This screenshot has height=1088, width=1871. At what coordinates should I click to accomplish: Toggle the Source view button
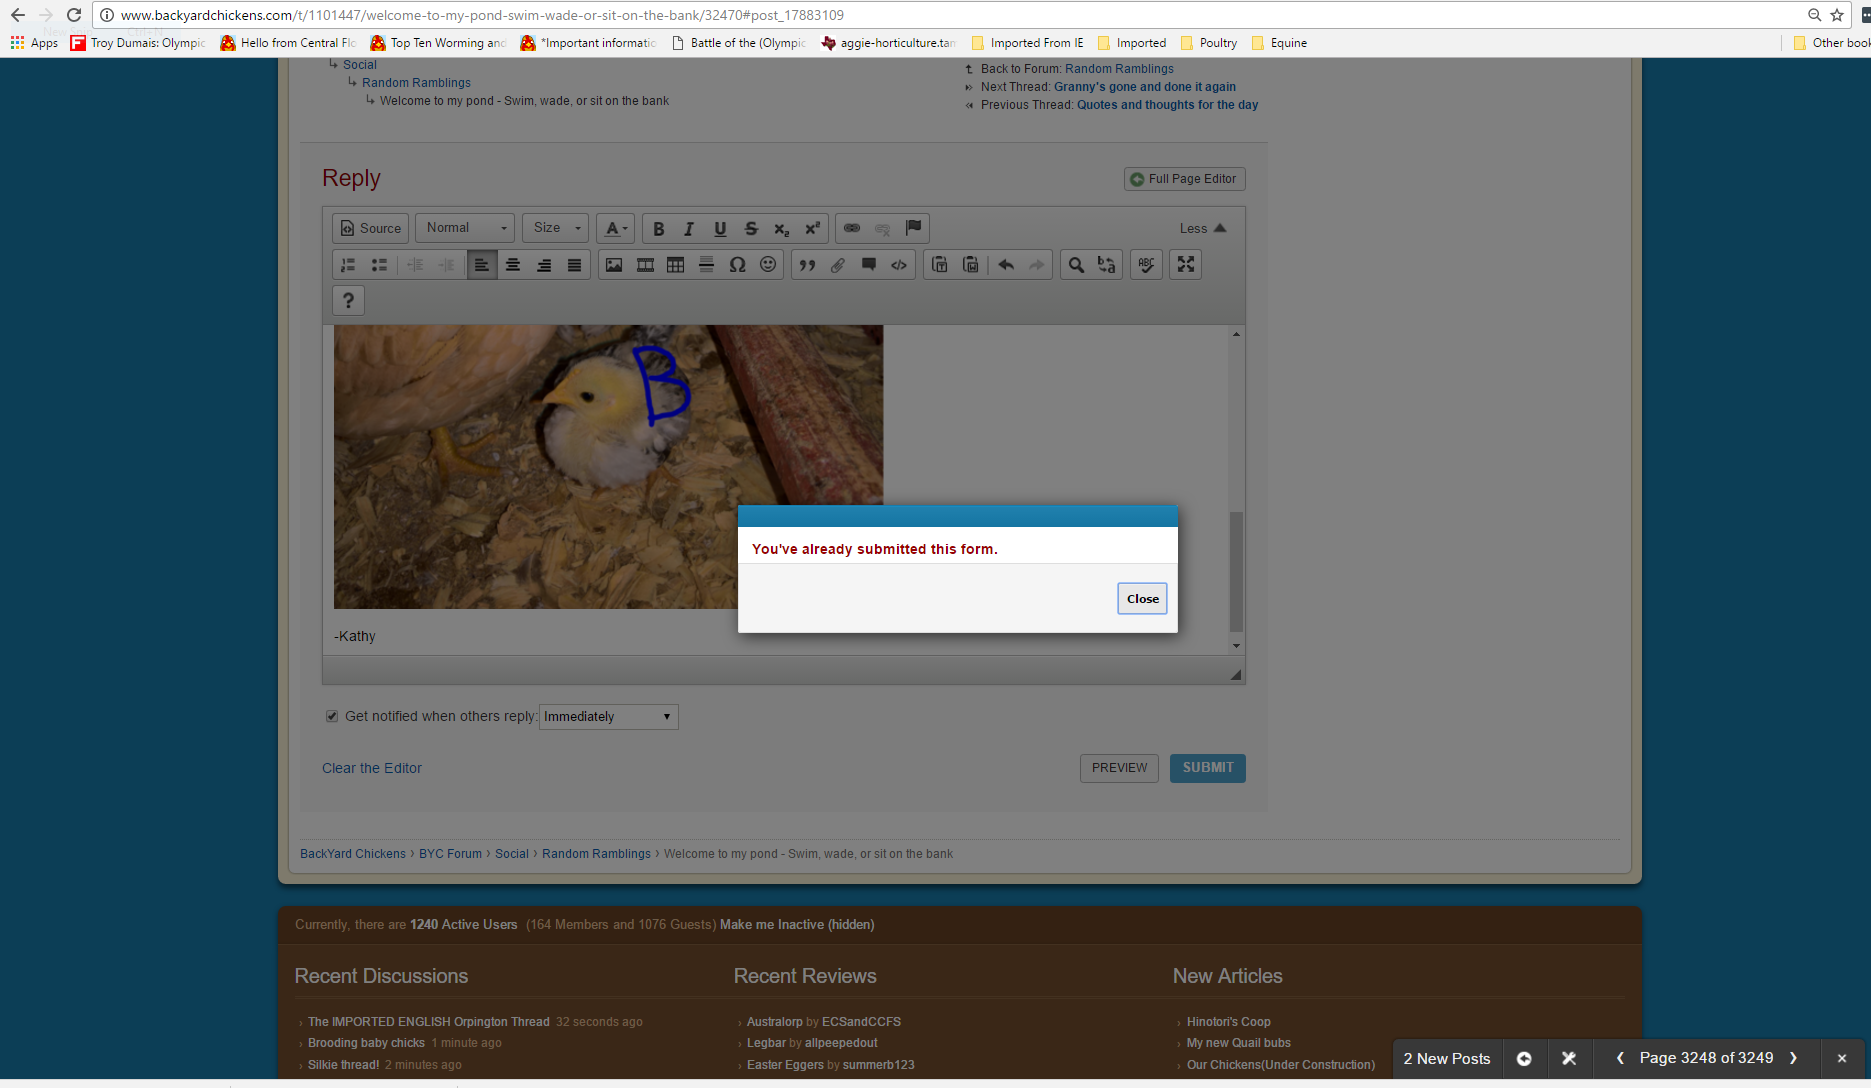[370, 229]
